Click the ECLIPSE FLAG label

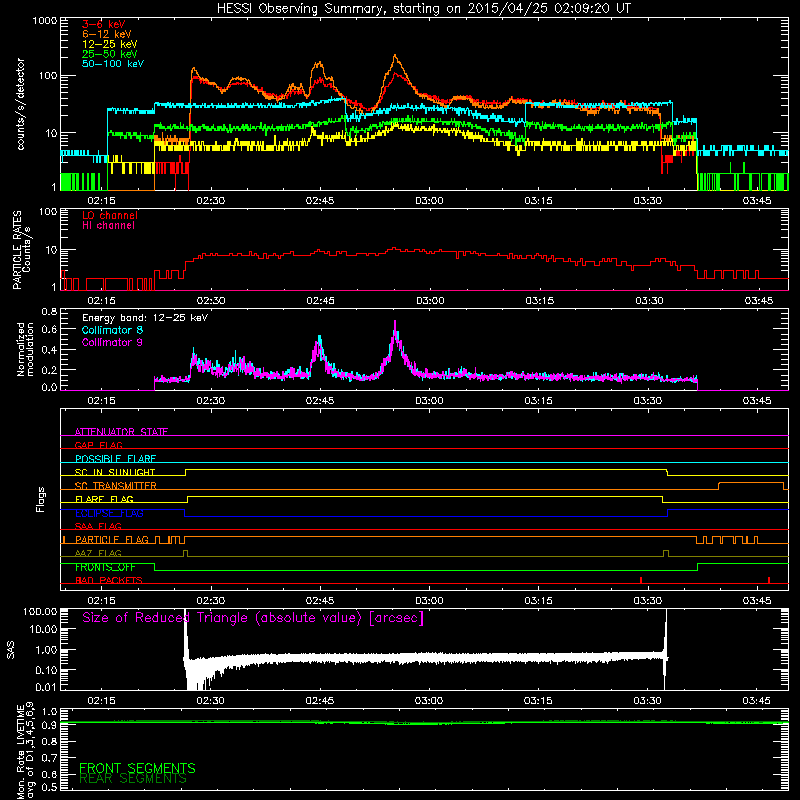pos(109,513)
